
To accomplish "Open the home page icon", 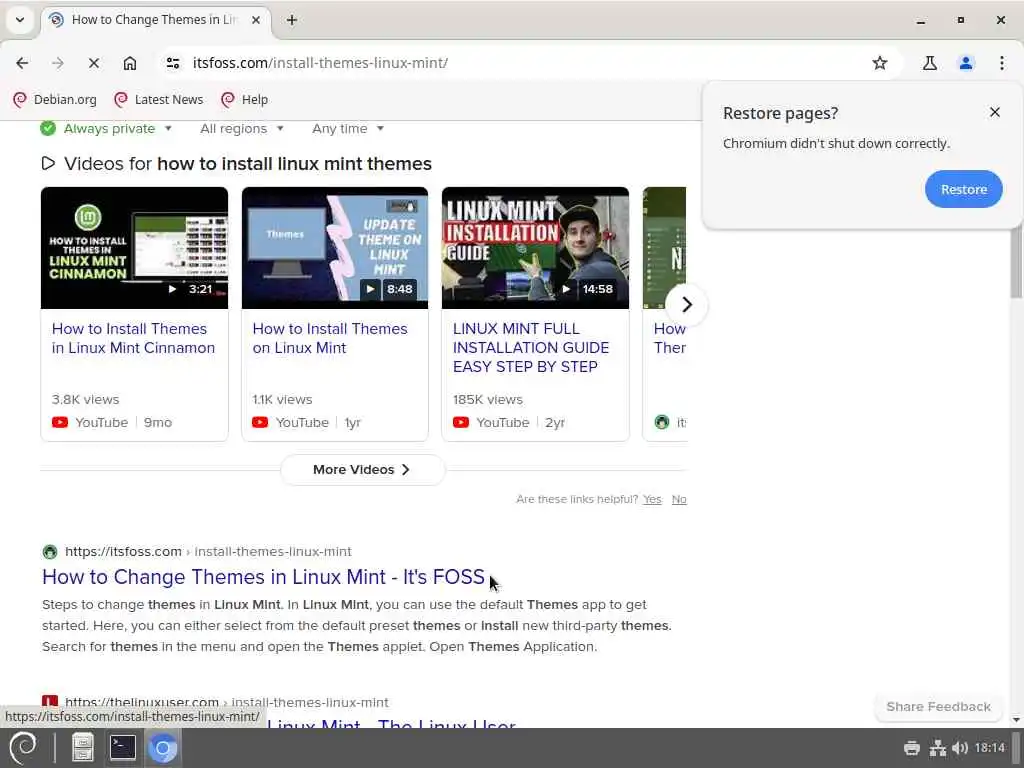I will point(130,63).
